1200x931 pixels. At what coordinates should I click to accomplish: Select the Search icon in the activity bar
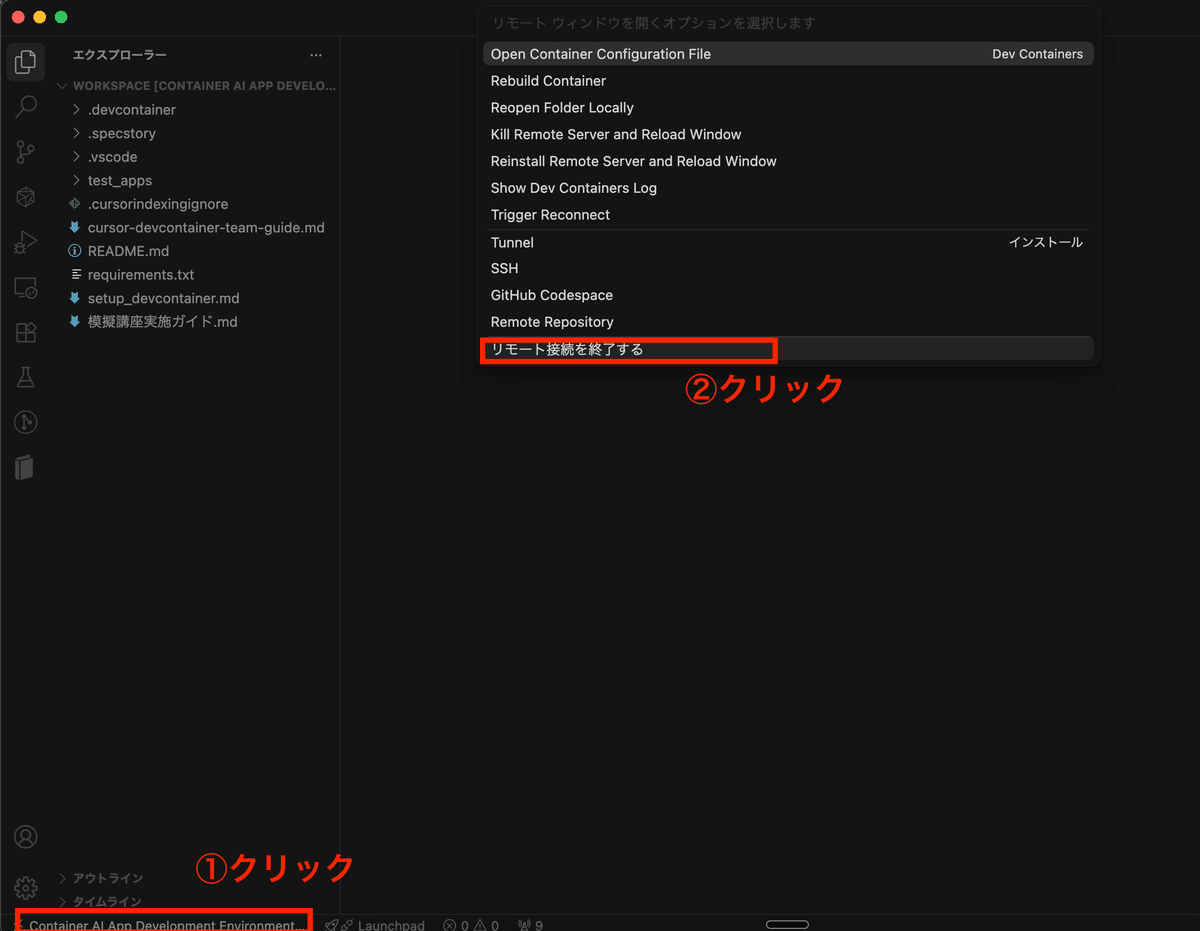25,106
